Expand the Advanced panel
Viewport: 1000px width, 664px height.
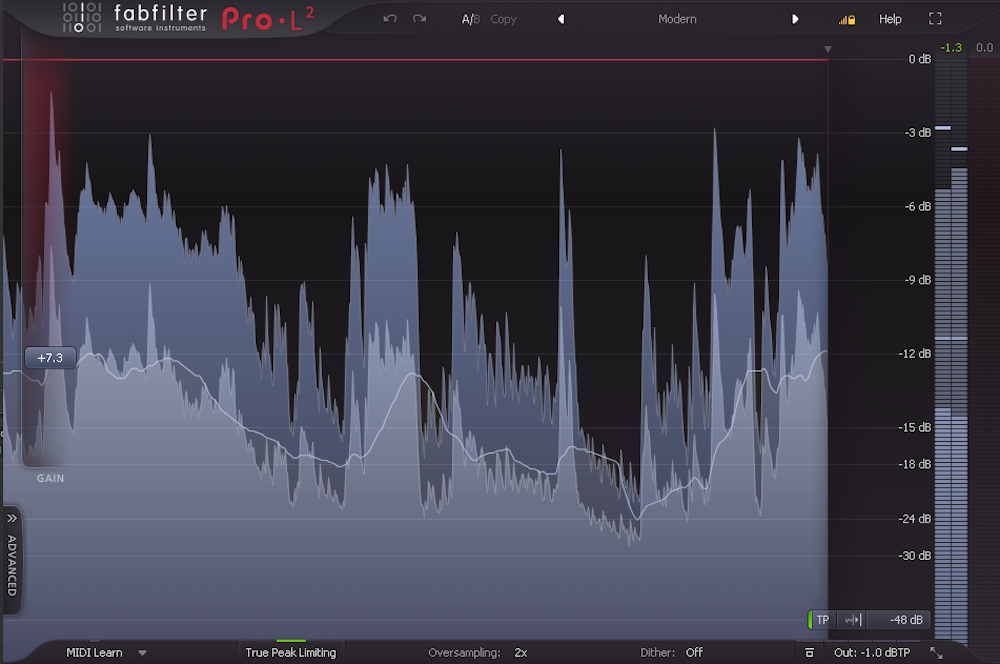(x=11, y=561)
